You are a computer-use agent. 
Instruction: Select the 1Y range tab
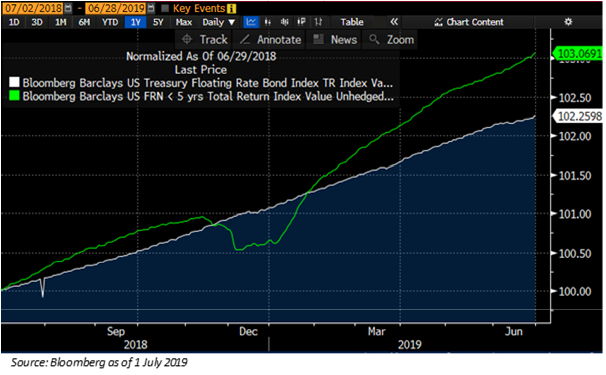pyautogui.click(x=135, y=22)
